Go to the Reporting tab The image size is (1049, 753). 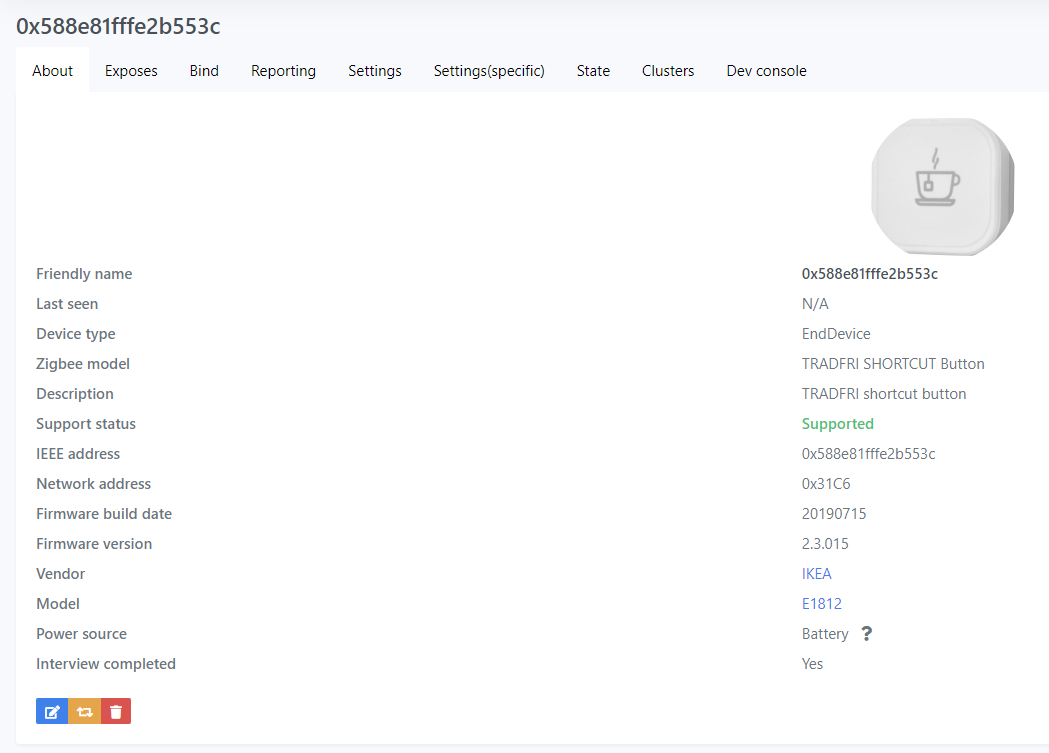point(284,71)
